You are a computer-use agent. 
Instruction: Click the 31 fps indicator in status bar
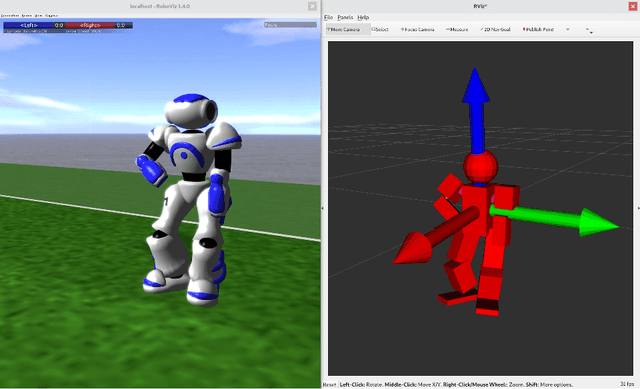[x=627, y=384]
